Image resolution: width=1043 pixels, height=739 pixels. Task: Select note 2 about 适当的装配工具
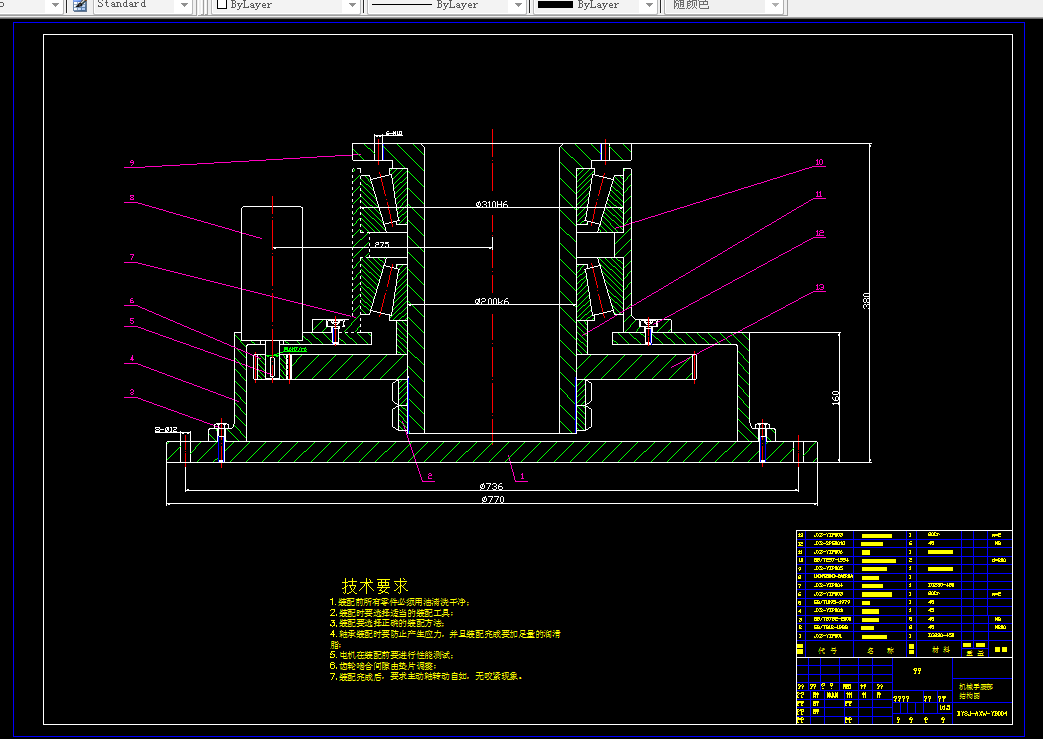pyautogui.click(x=392, y=613)
